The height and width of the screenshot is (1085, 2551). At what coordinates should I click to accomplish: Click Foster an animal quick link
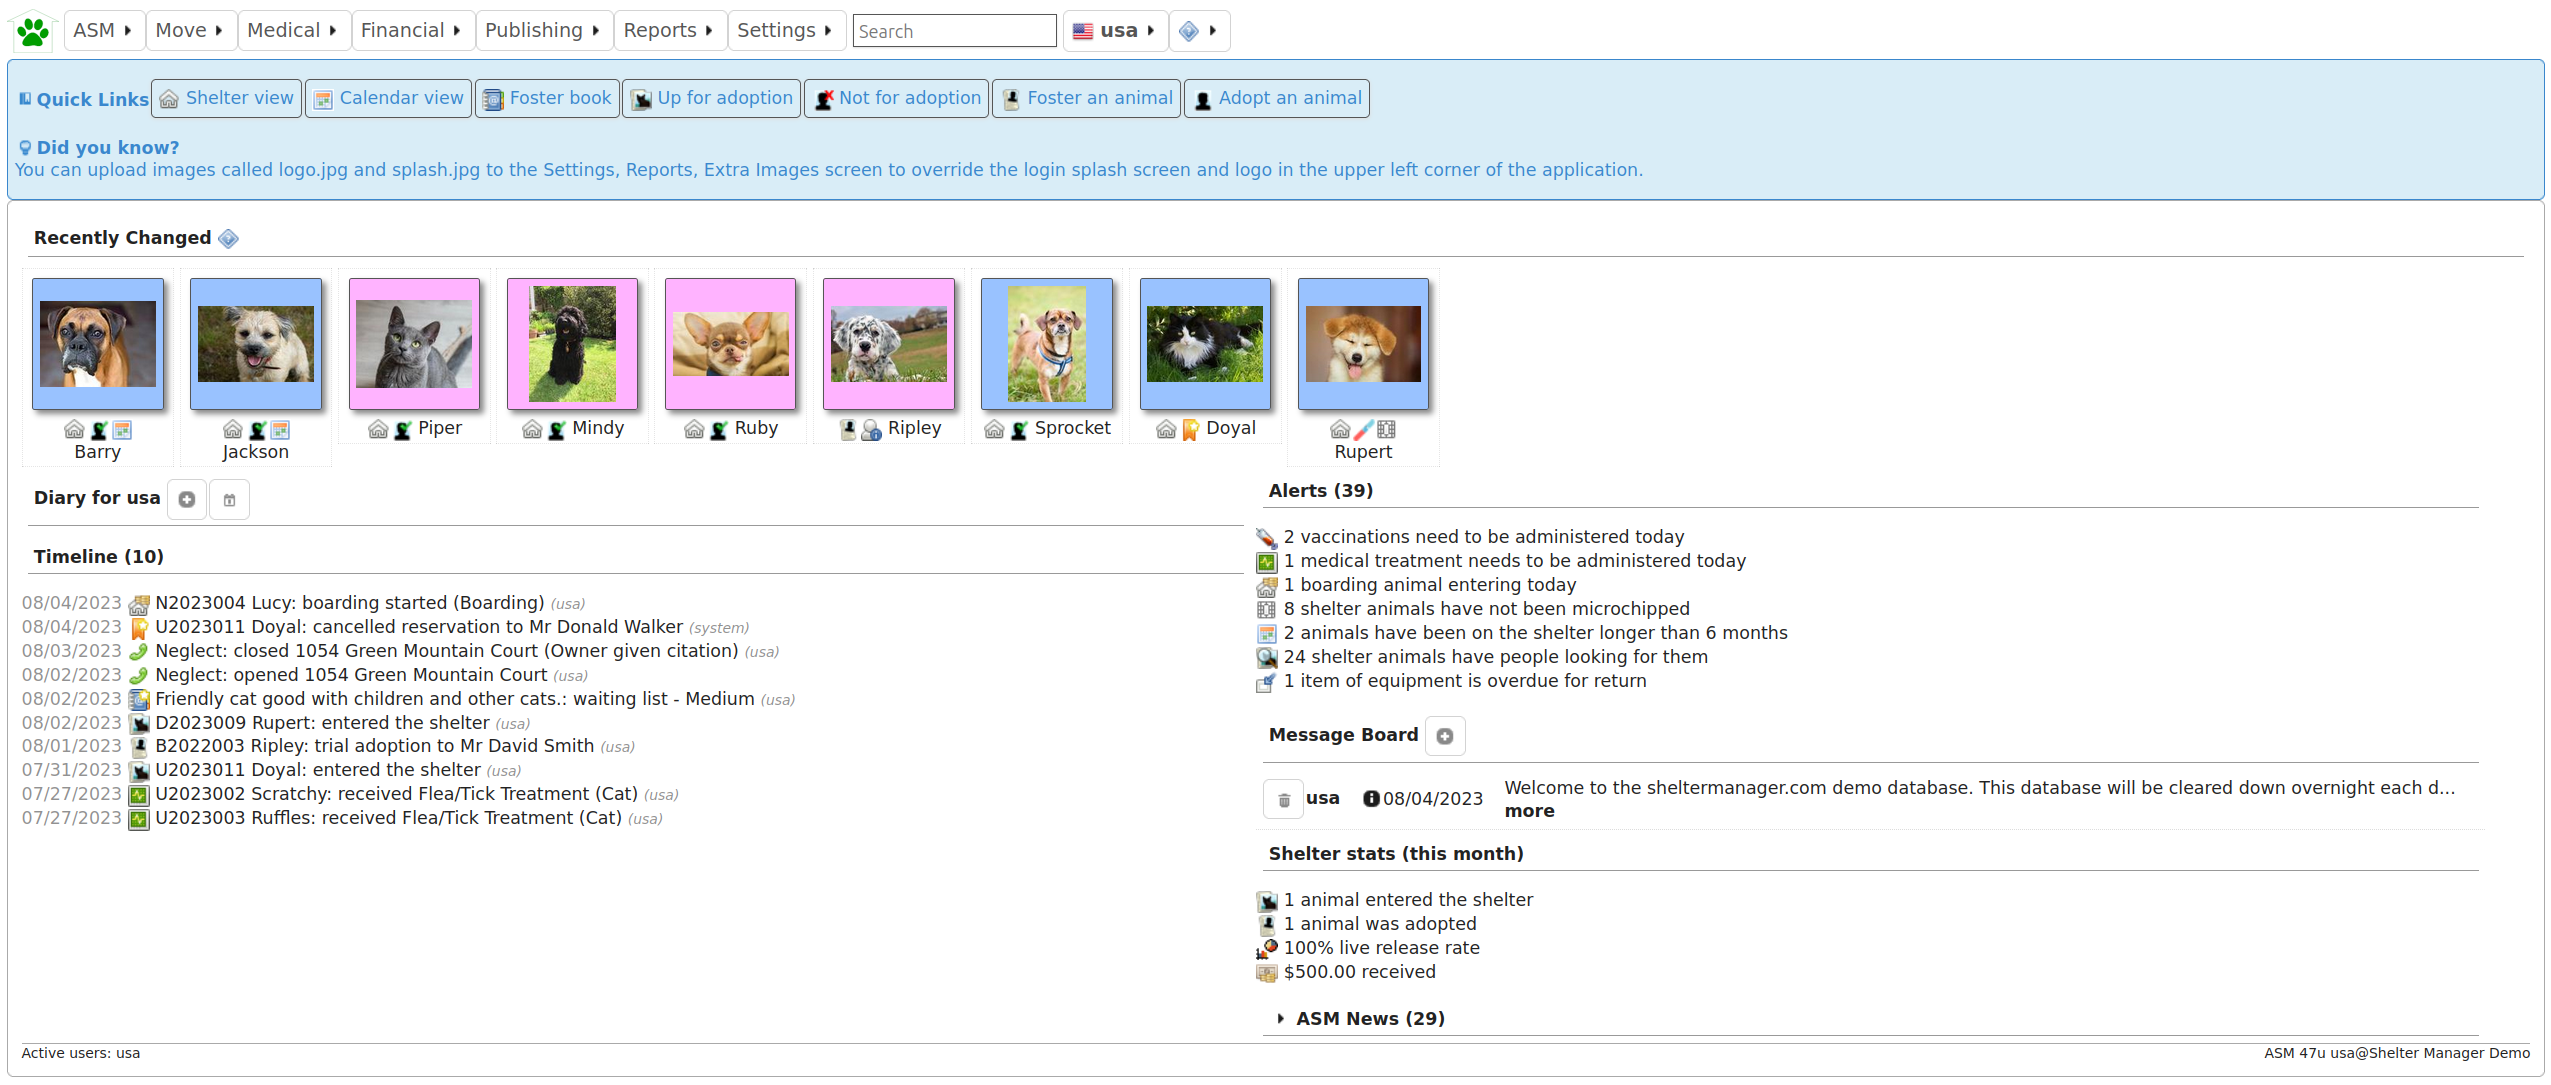[1087, 99]
